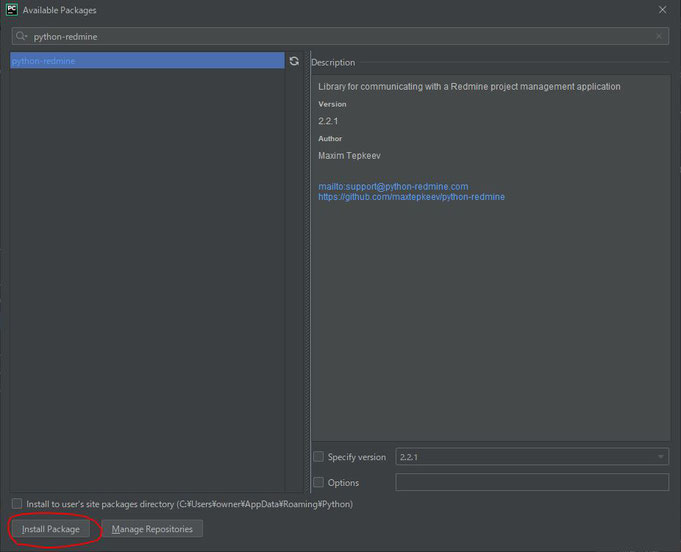Close the Available Packages dialog

tap(662, 10)
